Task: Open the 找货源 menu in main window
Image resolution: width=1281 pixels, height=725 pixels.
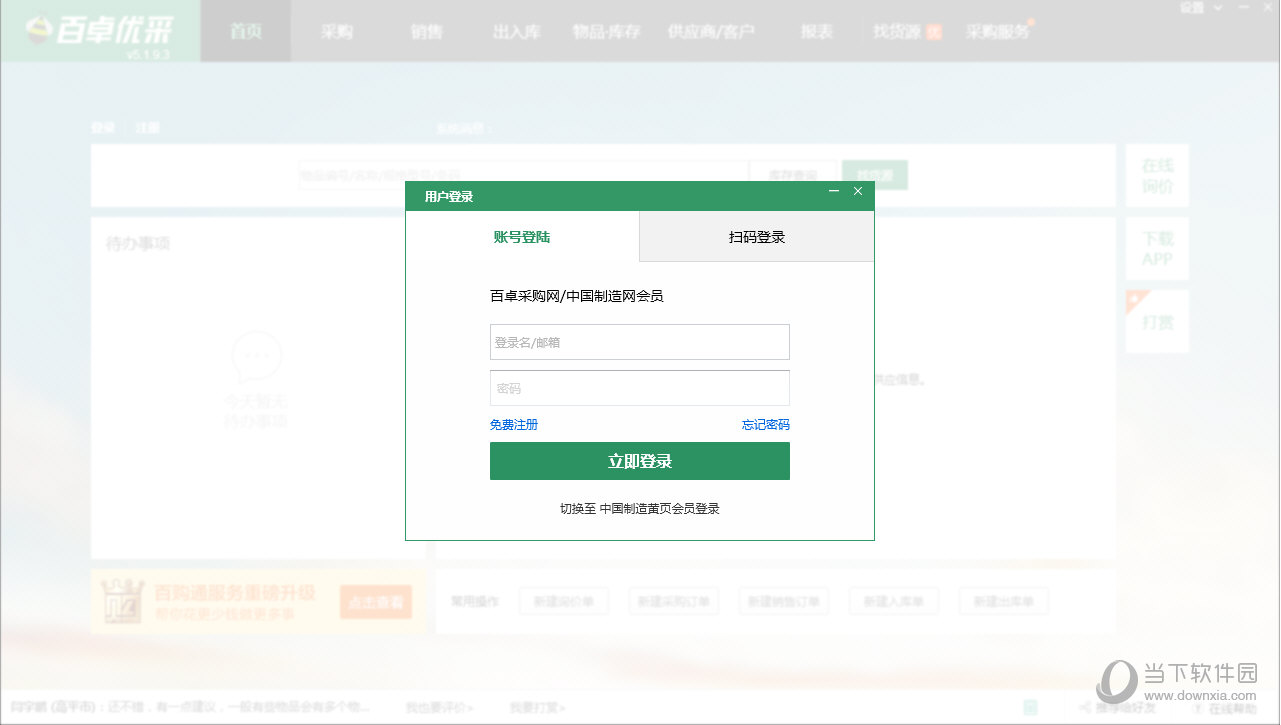Action: click(x=907, y=31)
